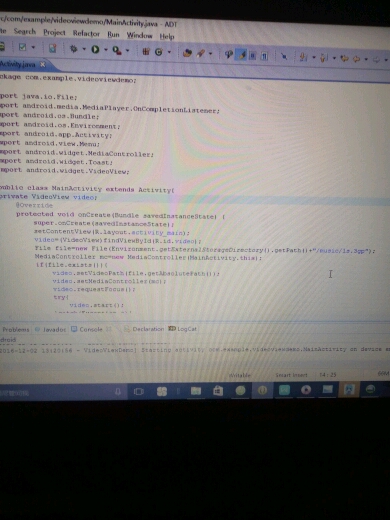390x520 pixels.
Task: Open the Refactor menu
Action: click(86, 34)
